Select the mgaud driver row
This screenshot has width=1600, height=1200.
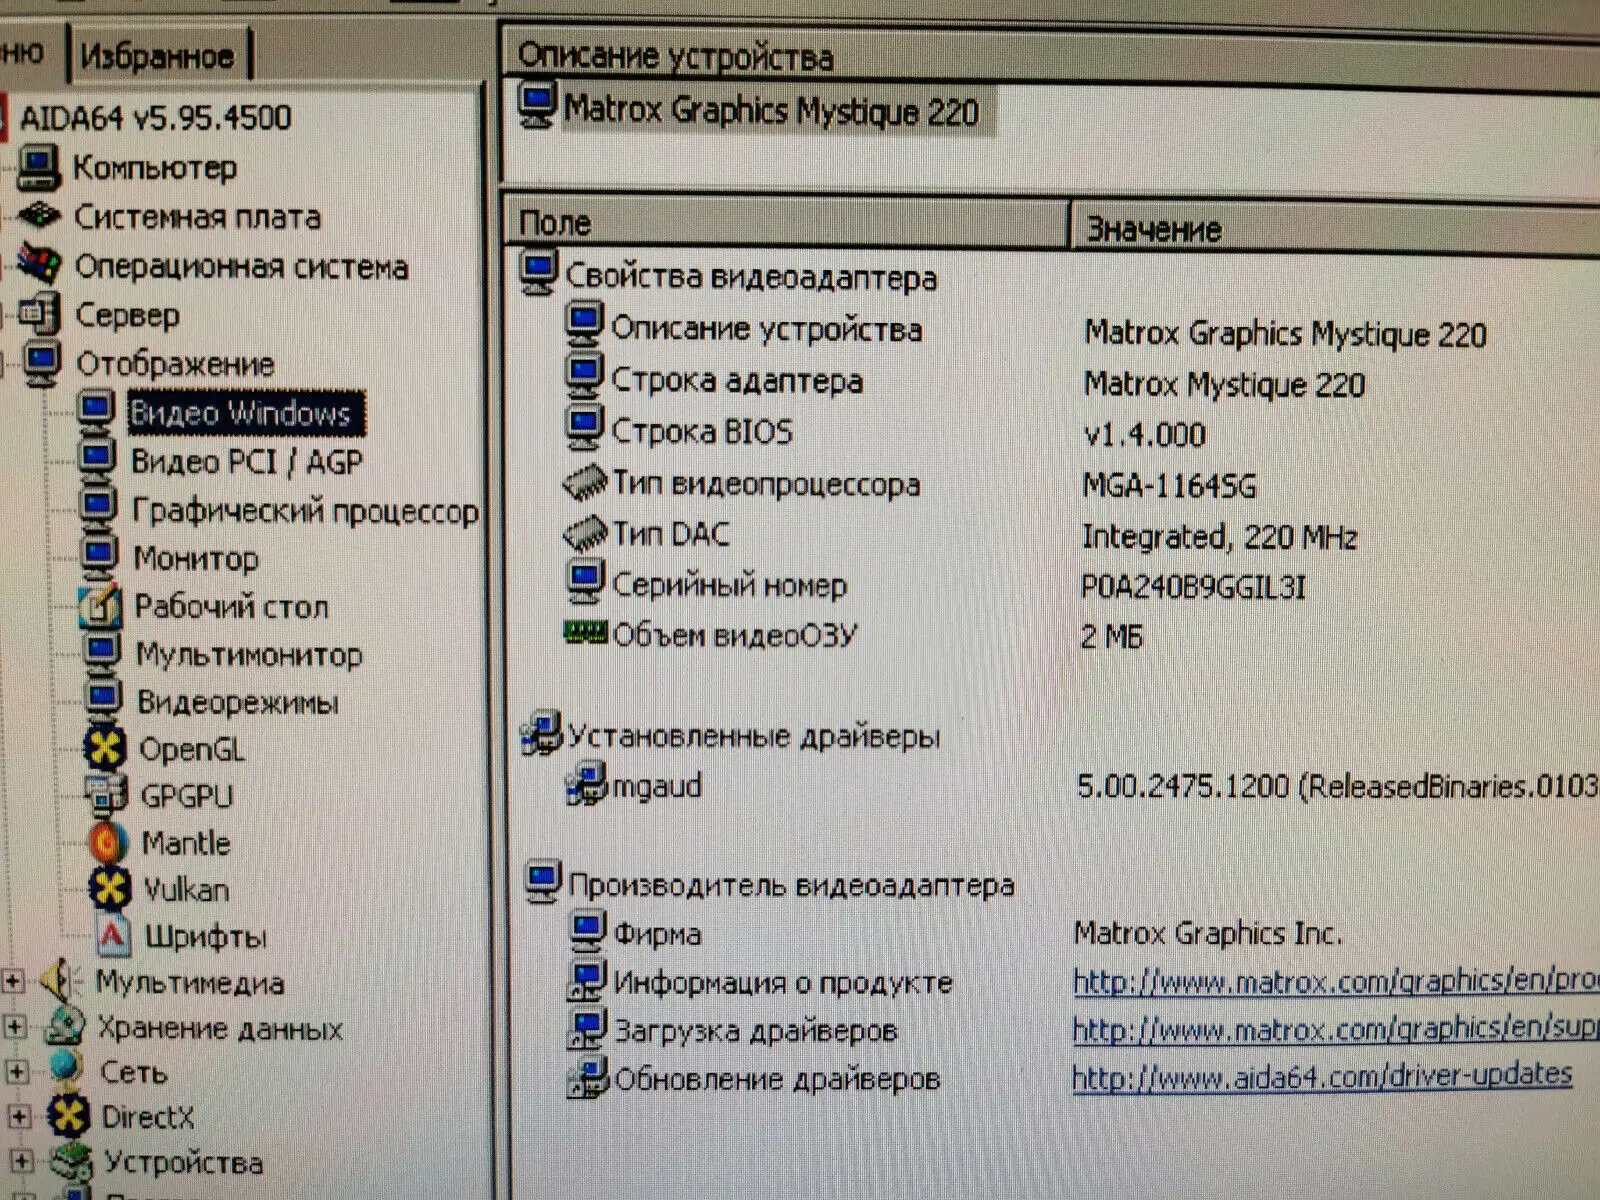pyautogui.click(x=656, y=786)
